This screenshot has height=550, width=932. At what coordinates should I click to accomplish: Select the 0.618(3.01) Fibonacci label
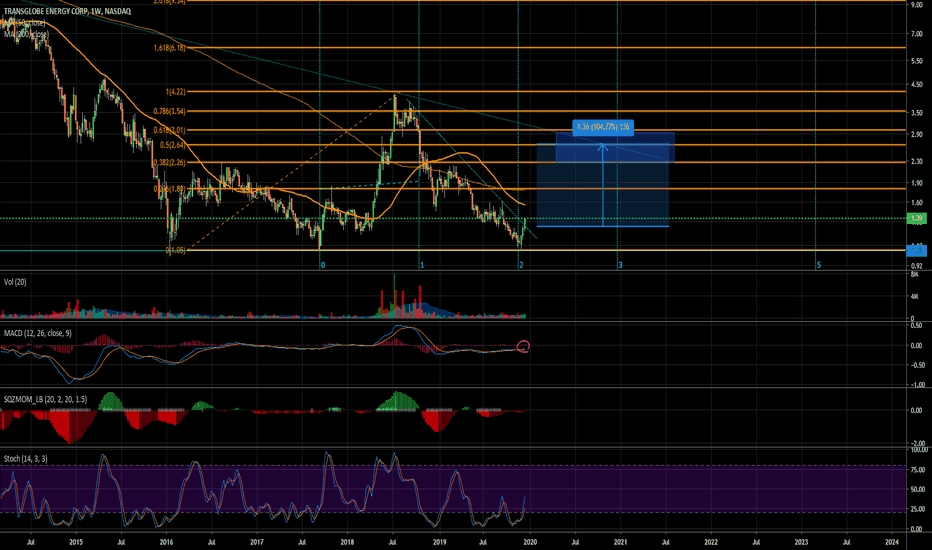[169, 130]
